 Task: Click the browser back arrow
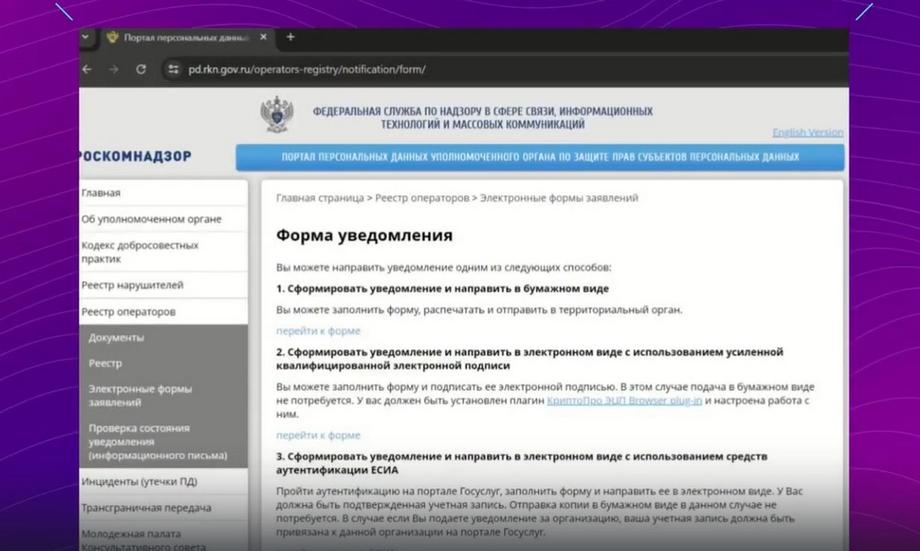87,69
